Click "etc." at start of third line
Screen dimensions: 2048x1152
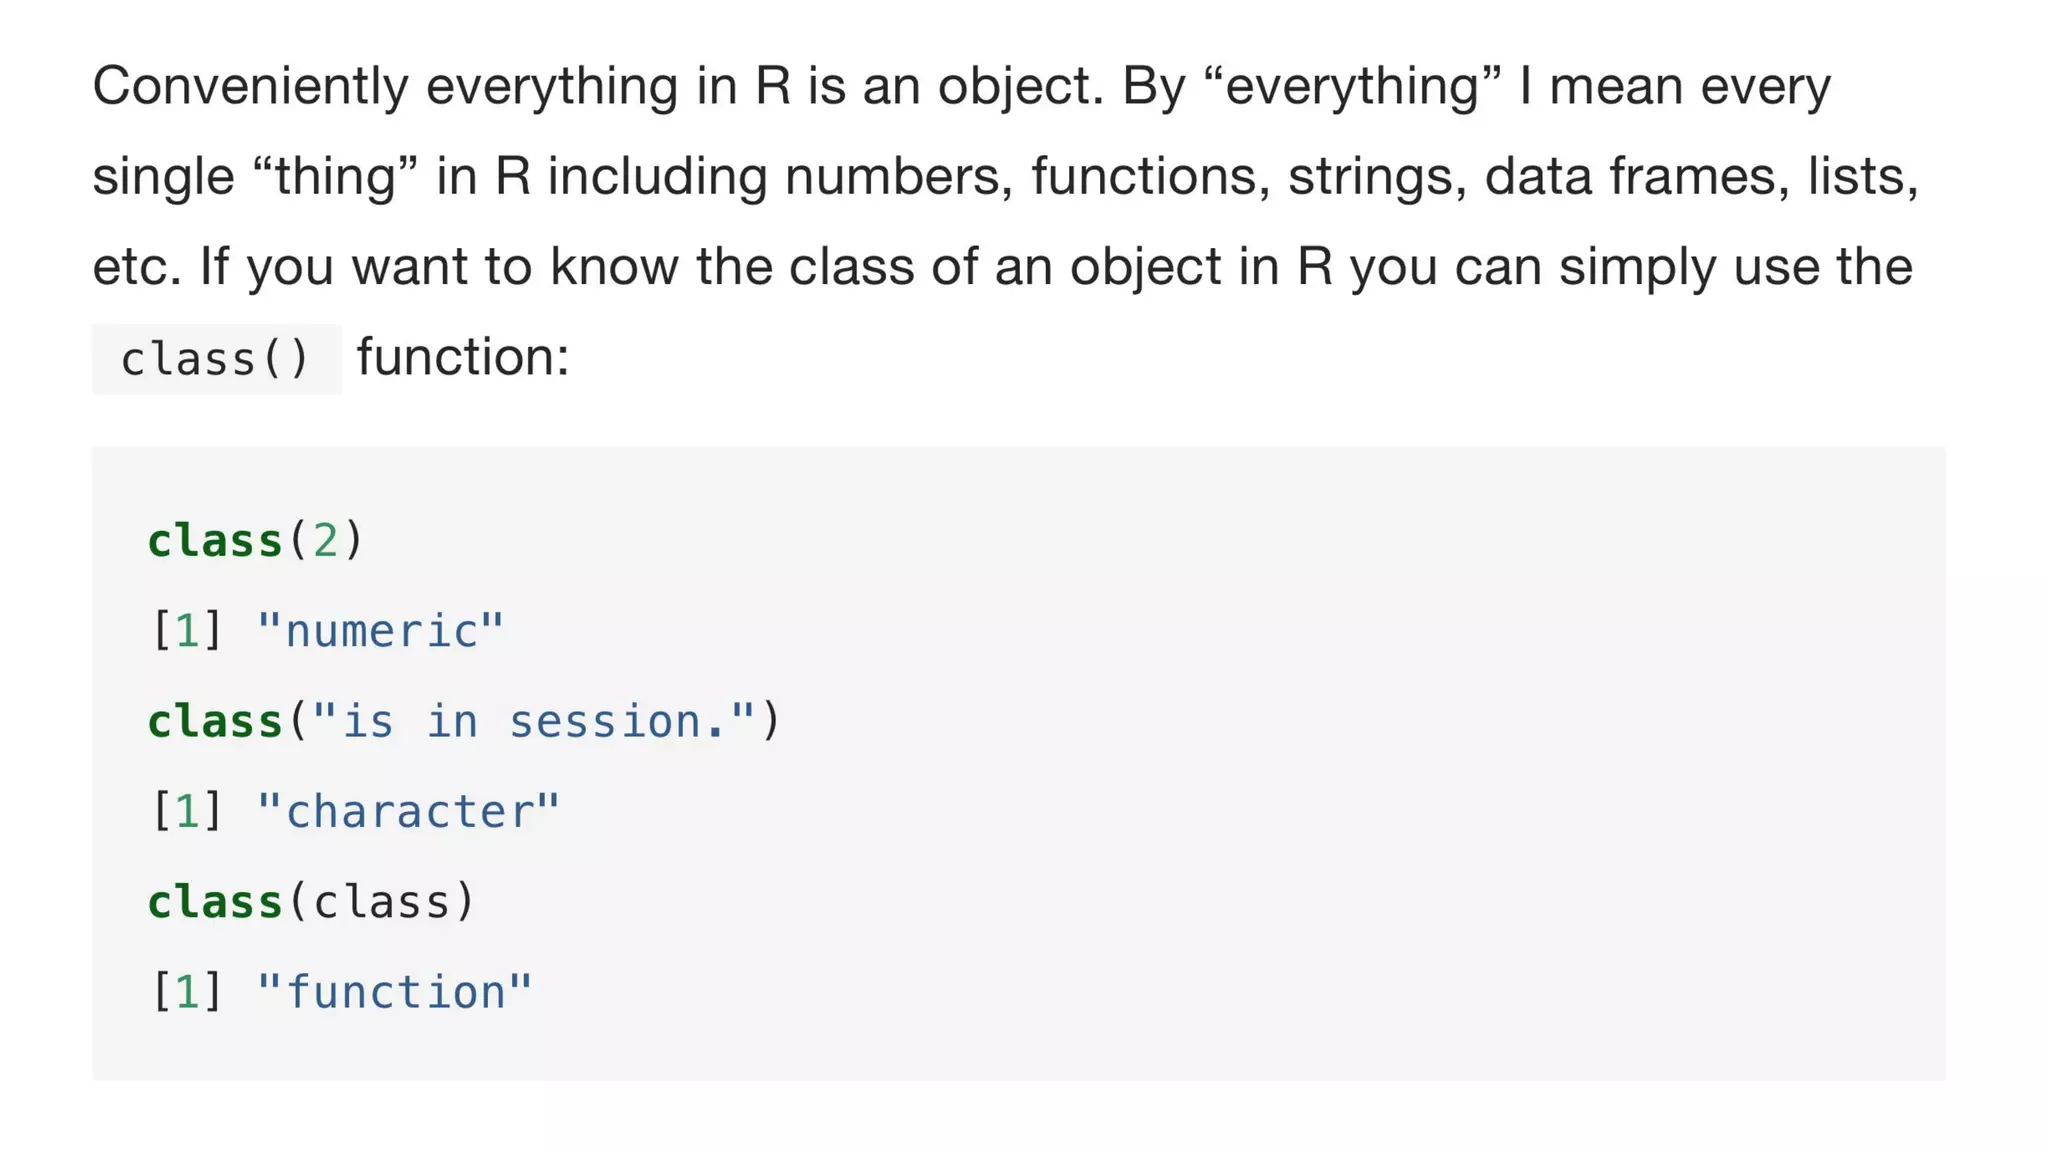137,267
